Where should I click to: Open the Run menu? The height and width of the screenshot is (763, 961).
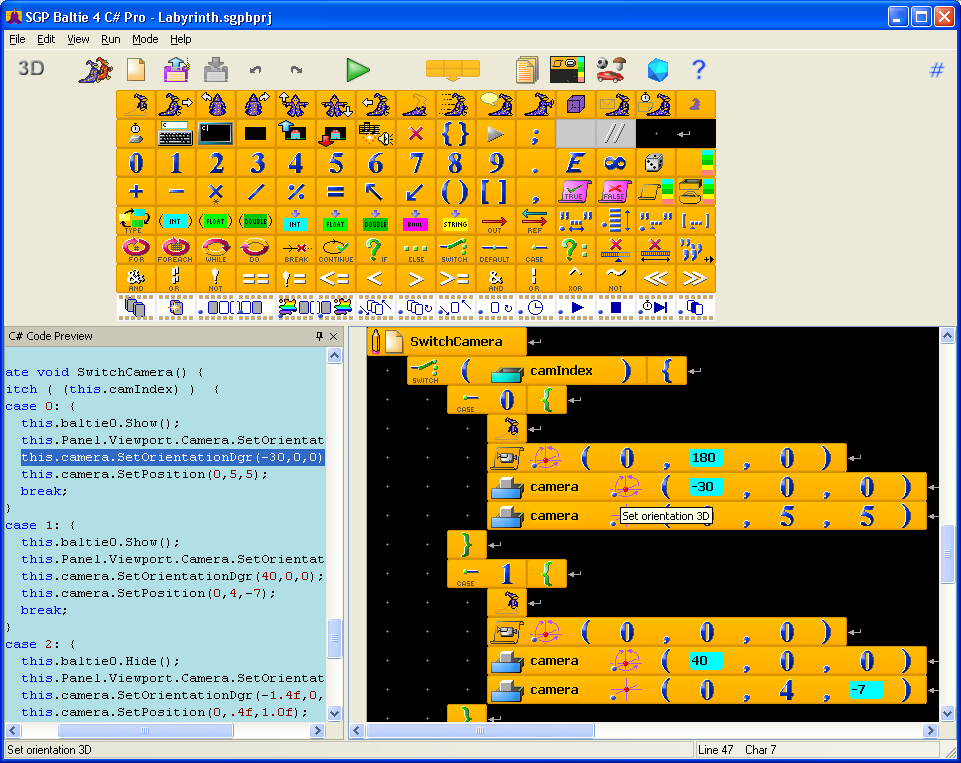click(x=111, y=39)
